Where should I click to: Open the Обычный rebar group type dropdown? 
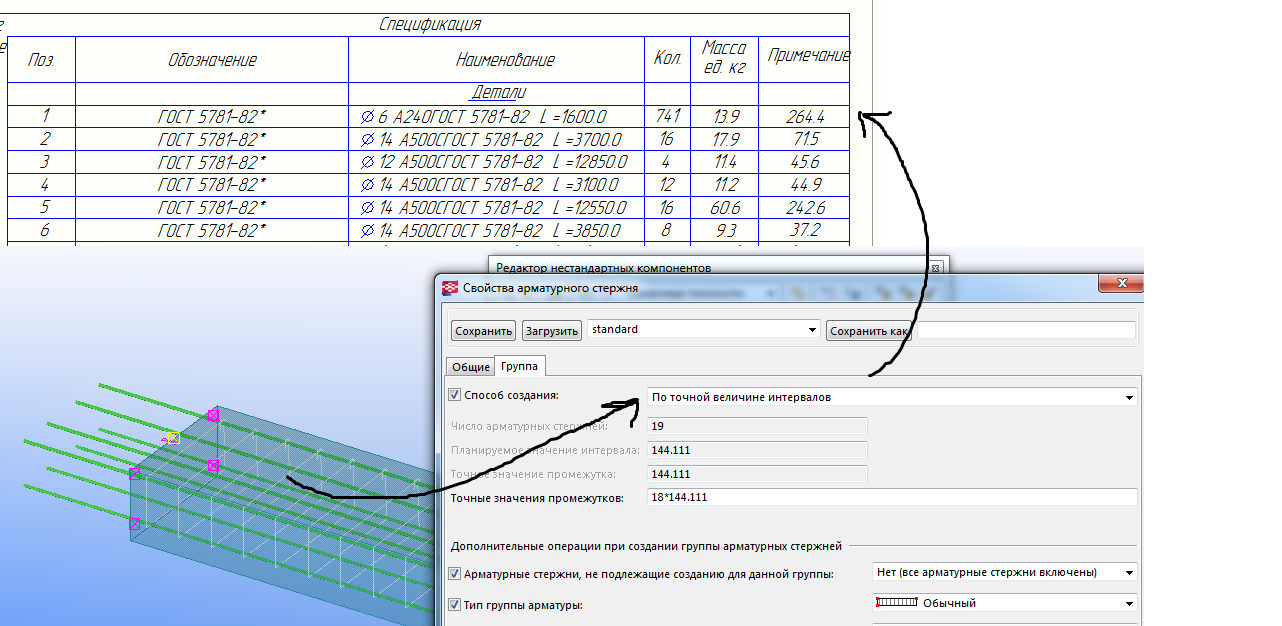click(x=1129, y=603)
